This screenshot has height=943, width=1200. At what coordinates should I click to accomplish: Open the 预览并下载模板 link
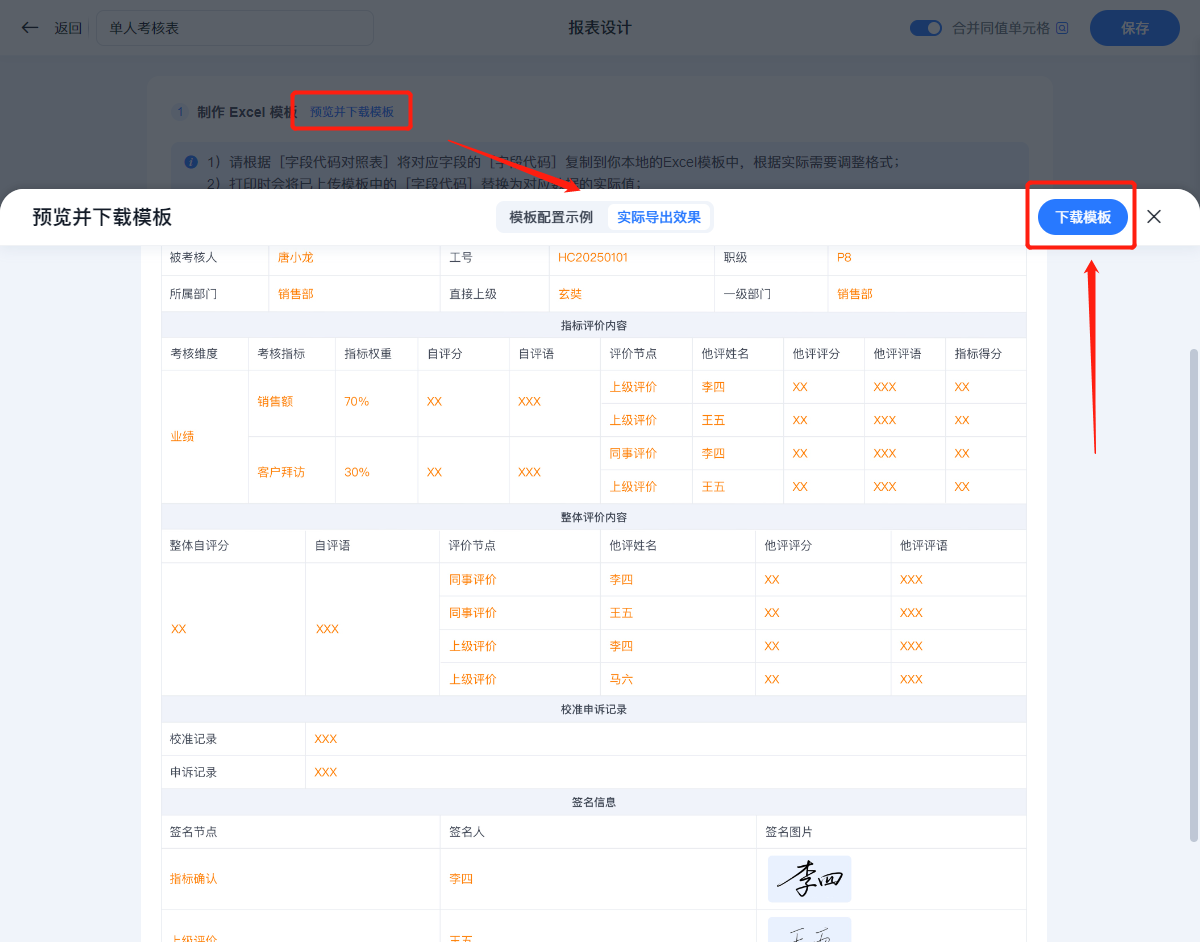pos(351,111)
